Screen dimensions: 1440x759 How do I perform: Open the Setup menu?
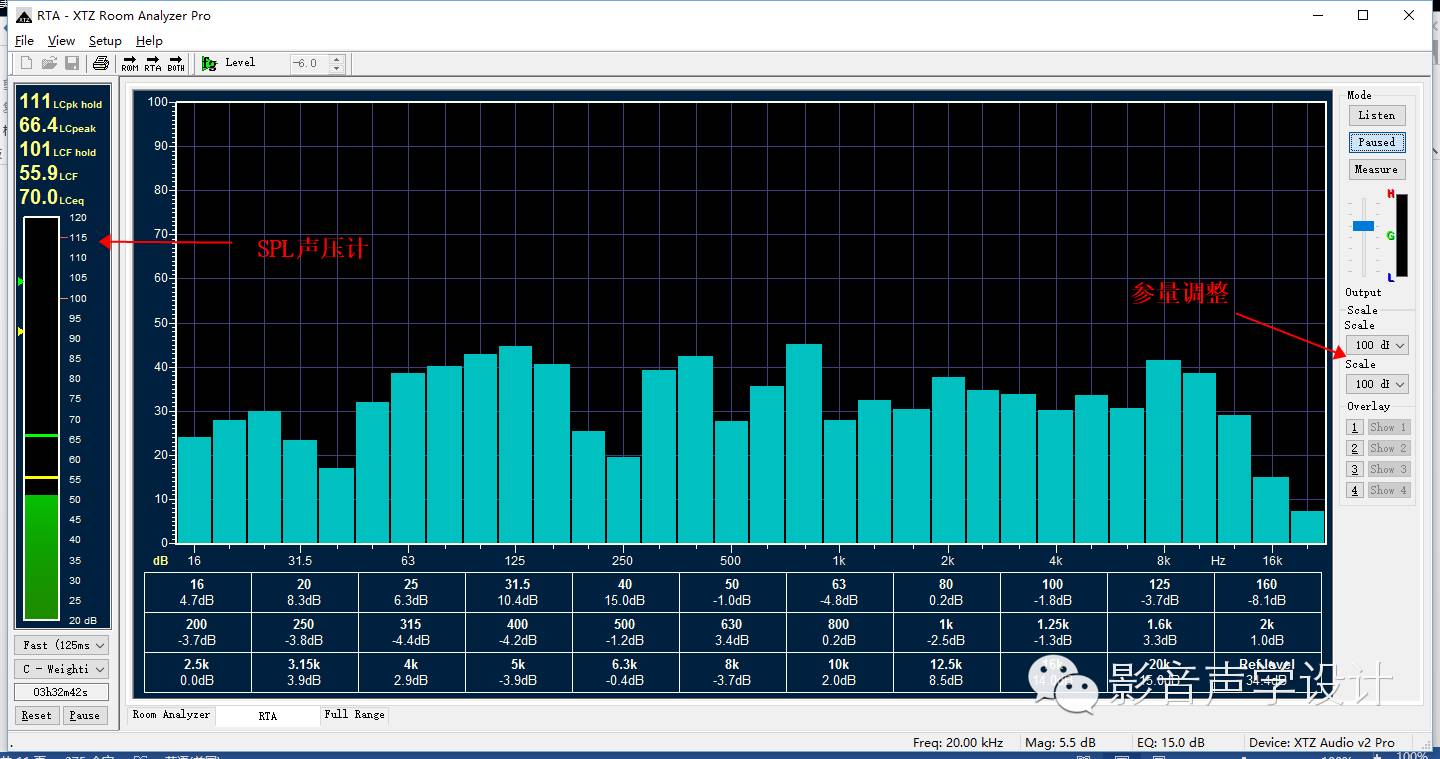coord(105,41)
